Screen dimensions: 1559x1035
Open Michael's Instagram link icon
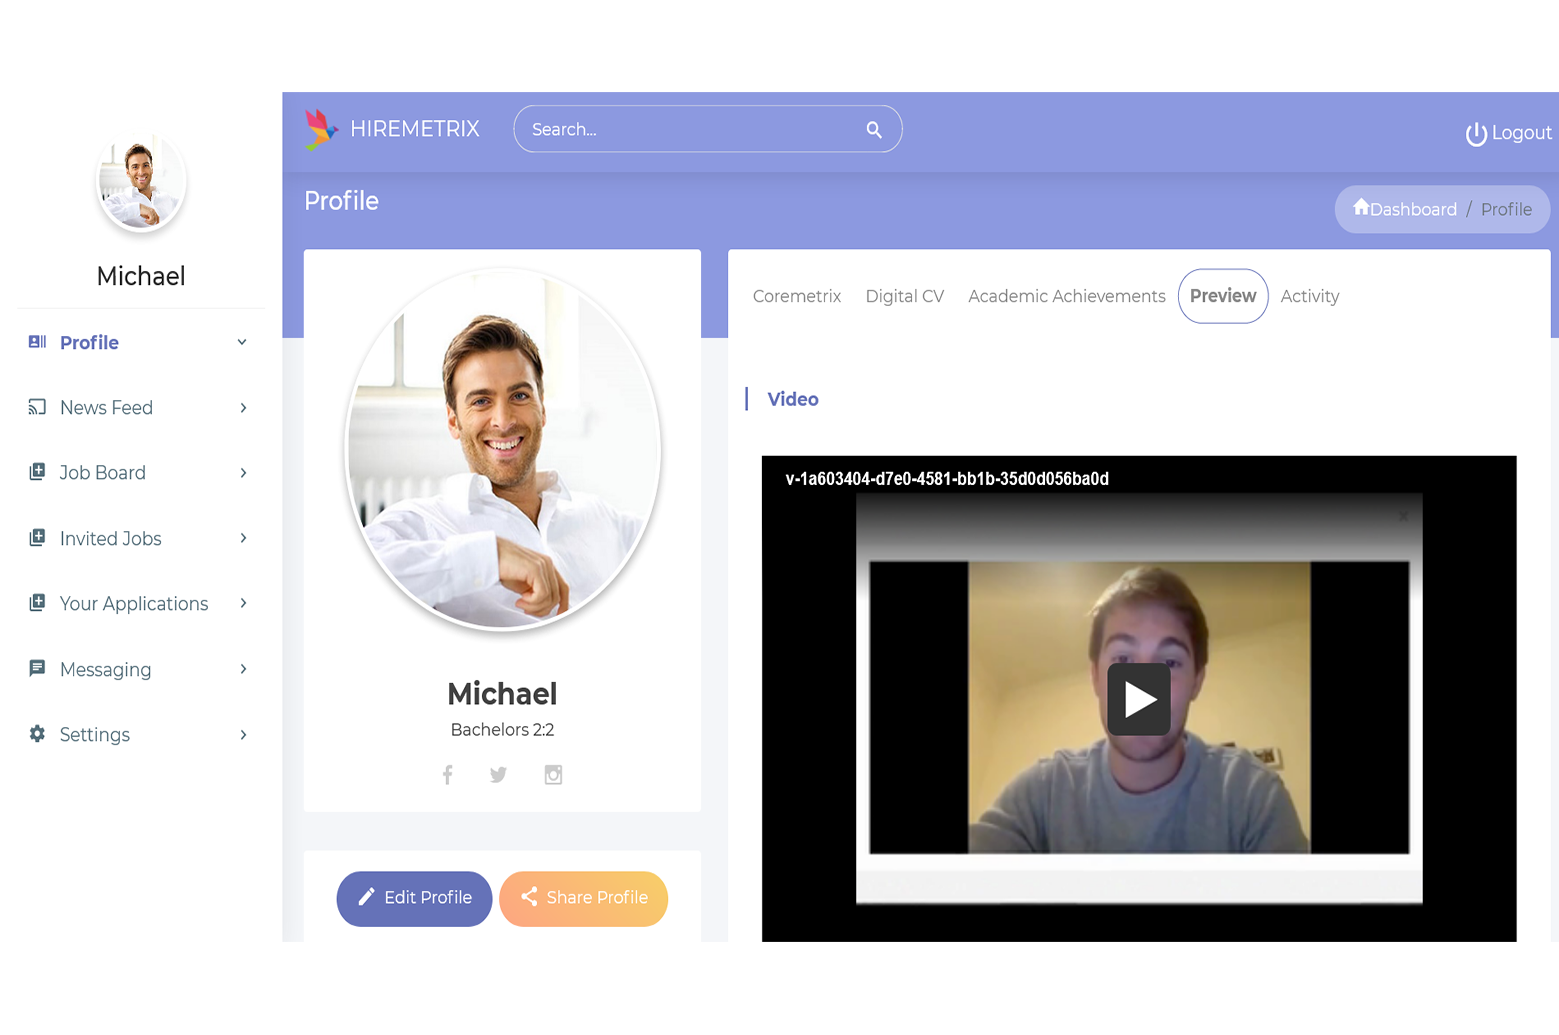pyautogui.click(x=553, y=775)
